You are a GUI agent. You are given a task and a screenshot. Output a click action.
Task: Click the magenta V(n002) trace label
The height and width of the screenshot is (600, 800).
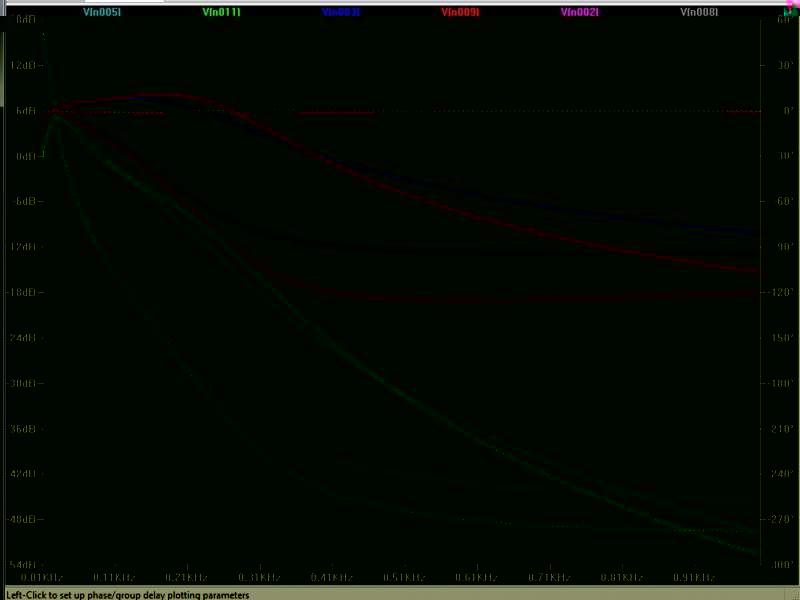[580, 12]
